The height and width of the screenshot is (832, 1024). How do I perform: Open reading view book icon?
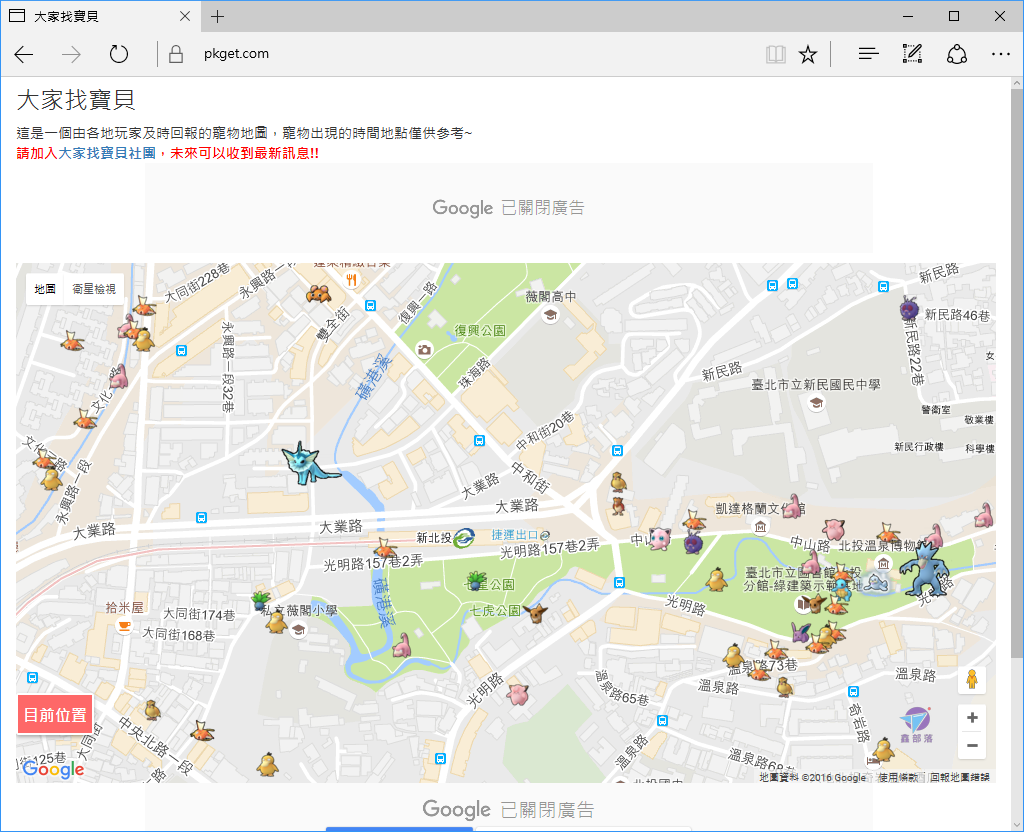coord(776,54)
